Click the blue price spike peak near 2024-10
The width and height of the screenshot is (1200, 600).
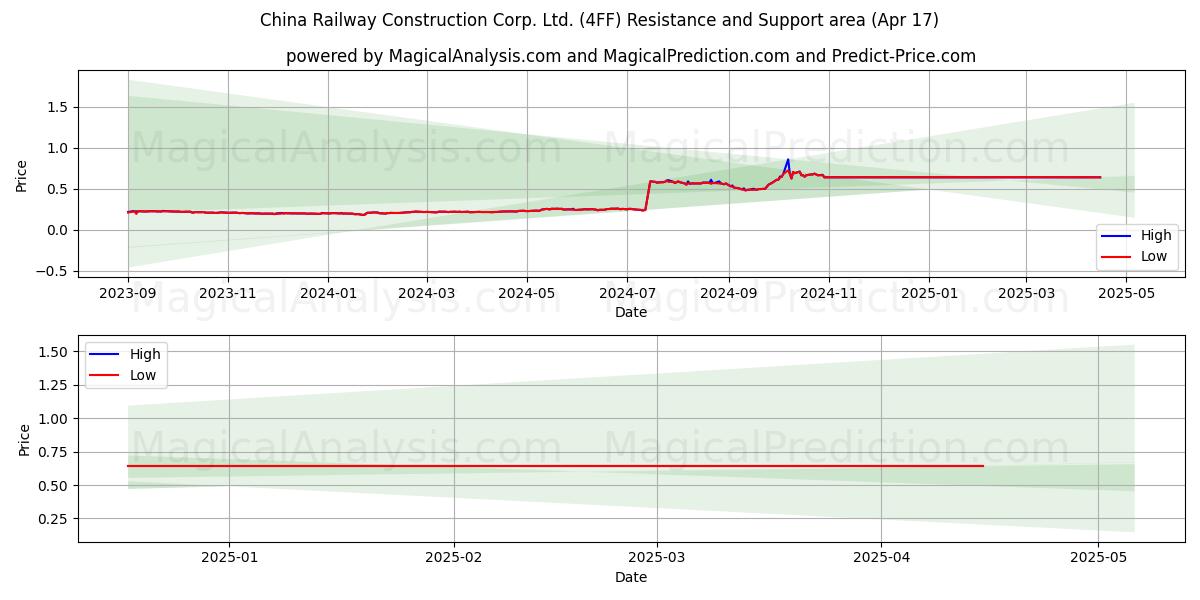pos(788,160)
